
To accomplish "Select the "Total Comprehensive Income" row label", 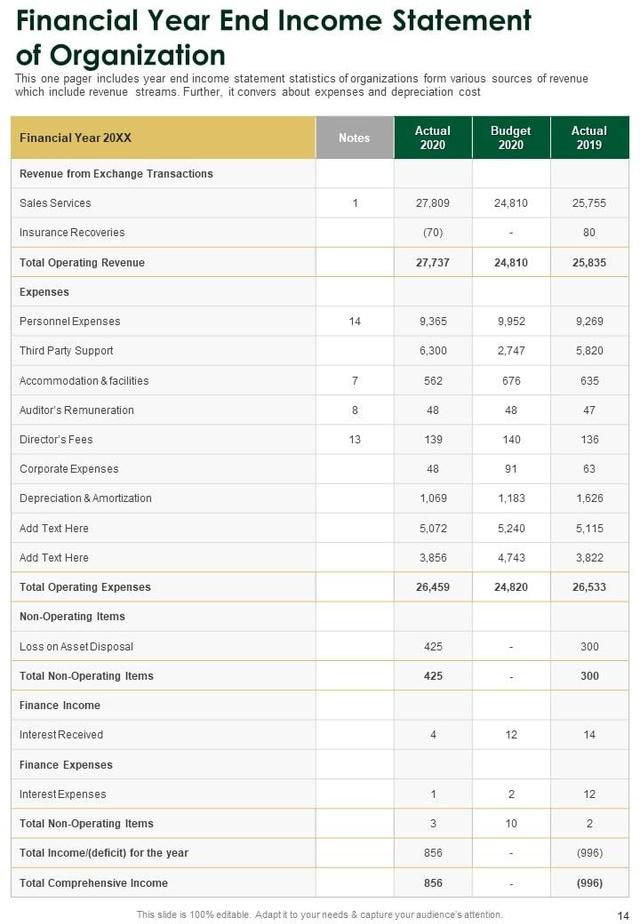I will (x=93, y=883).
